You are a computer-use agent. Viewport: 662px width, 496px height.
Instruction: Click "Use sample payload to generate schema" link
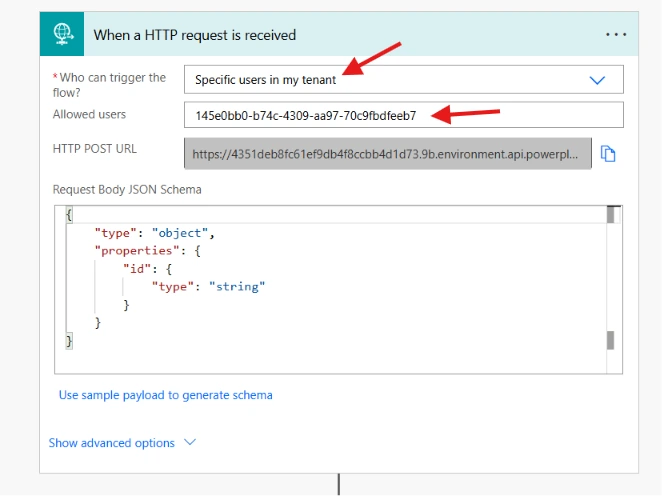click(x=166, y=395)
